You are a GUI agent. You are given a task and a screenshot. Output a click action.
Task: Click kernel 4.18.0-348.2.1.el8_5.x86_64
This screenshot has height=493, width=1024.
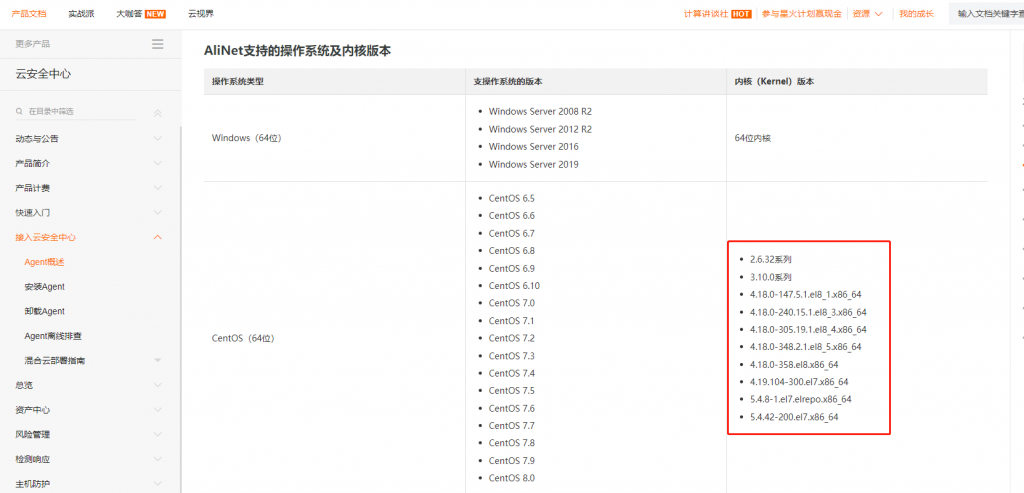805,347
